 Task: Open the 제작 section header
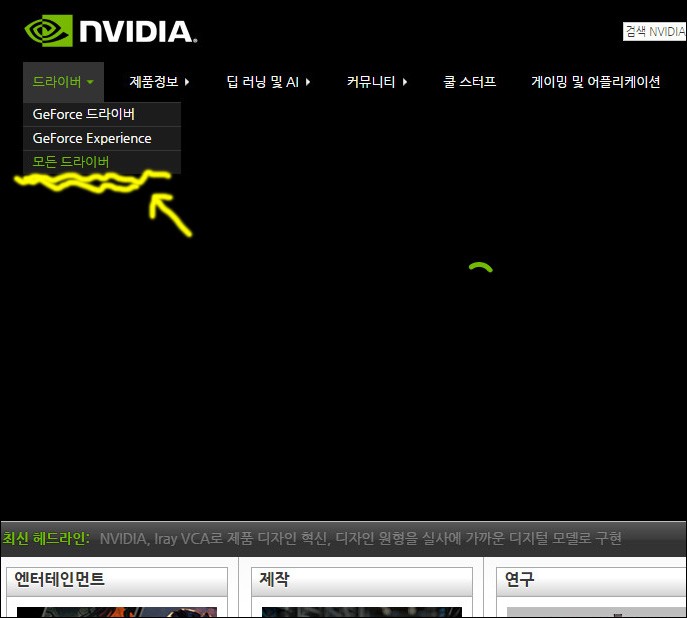point(362,582)
